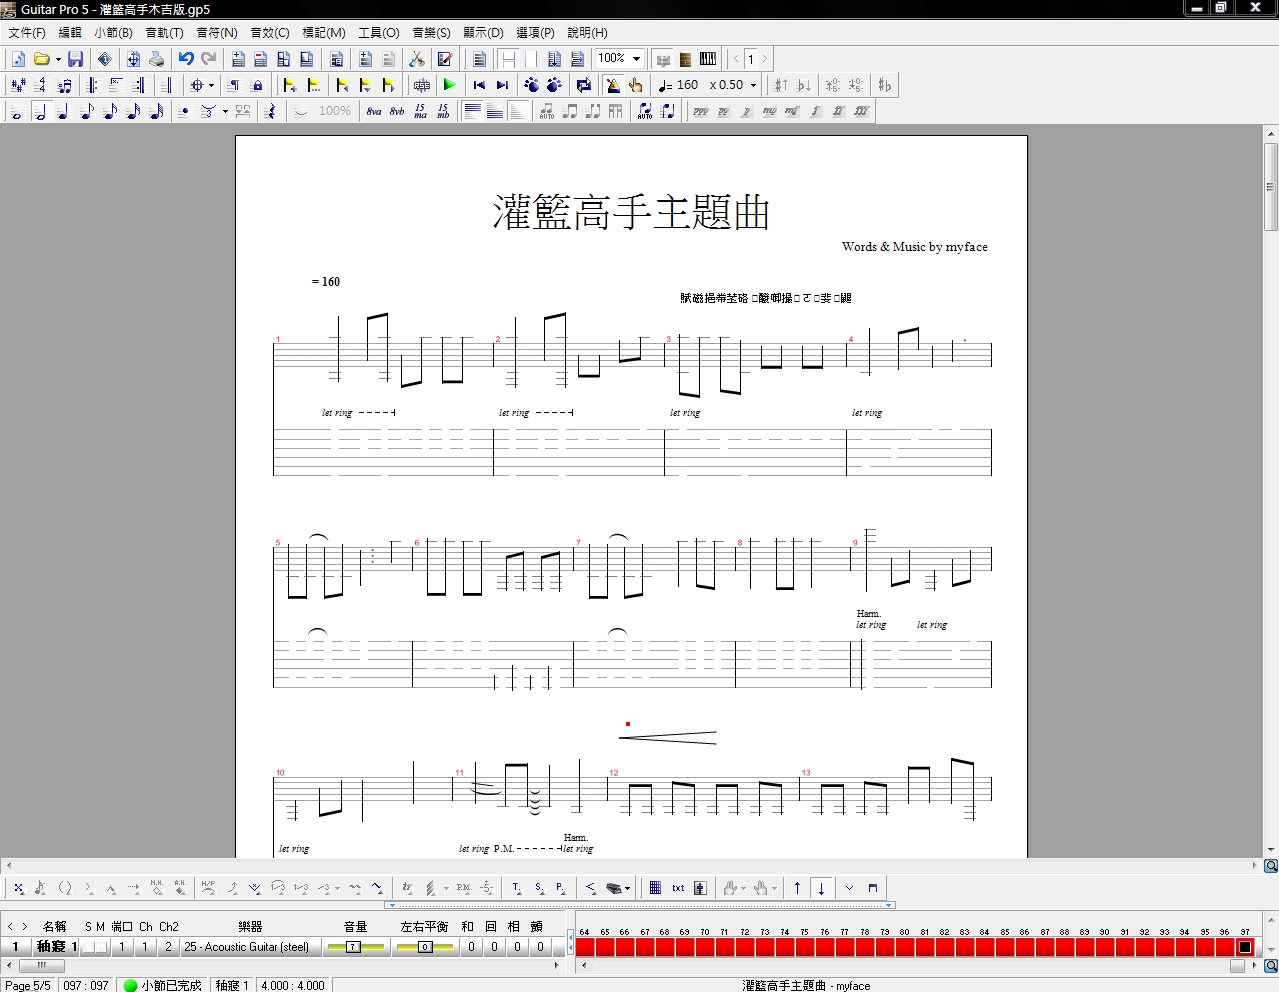This screenshot has width=1279, height=992.
Task: Start playback with the green play button
Action: pyautogui.click(x=449, y=85)
